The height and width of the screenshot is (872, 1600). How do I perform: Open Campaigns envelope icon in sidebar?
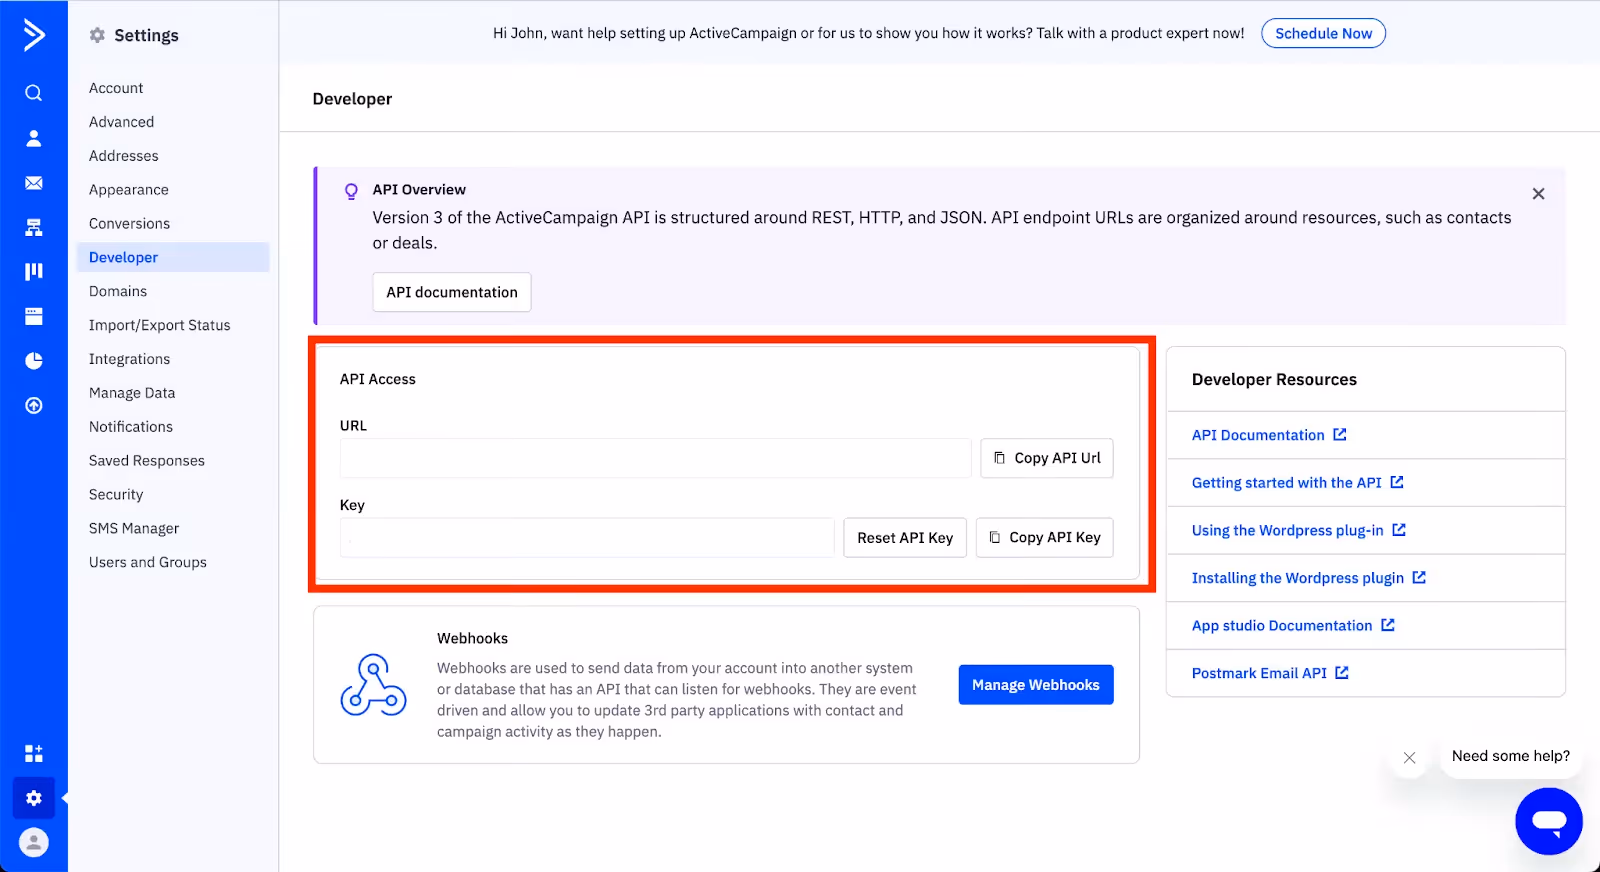point(34,183)
